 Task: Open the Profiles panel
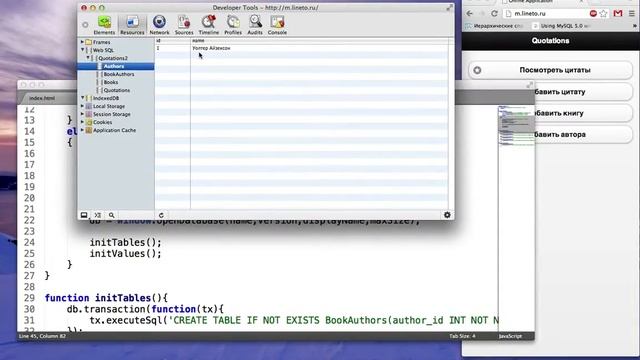233,25
